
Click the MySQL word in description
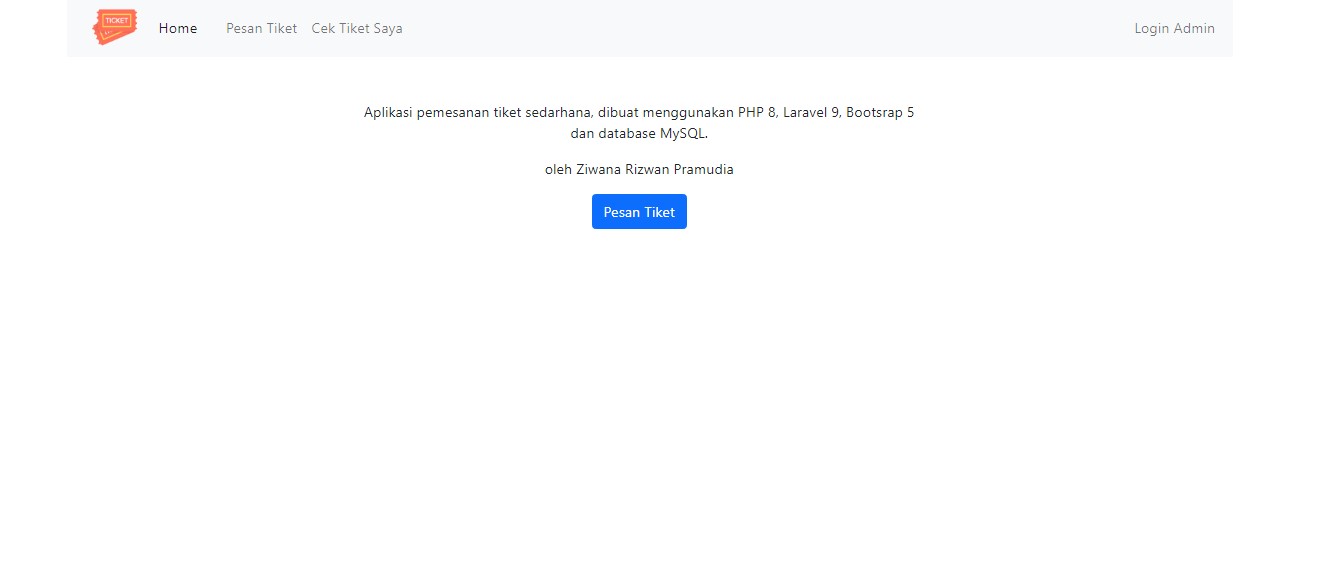click(x=682, y=134)
